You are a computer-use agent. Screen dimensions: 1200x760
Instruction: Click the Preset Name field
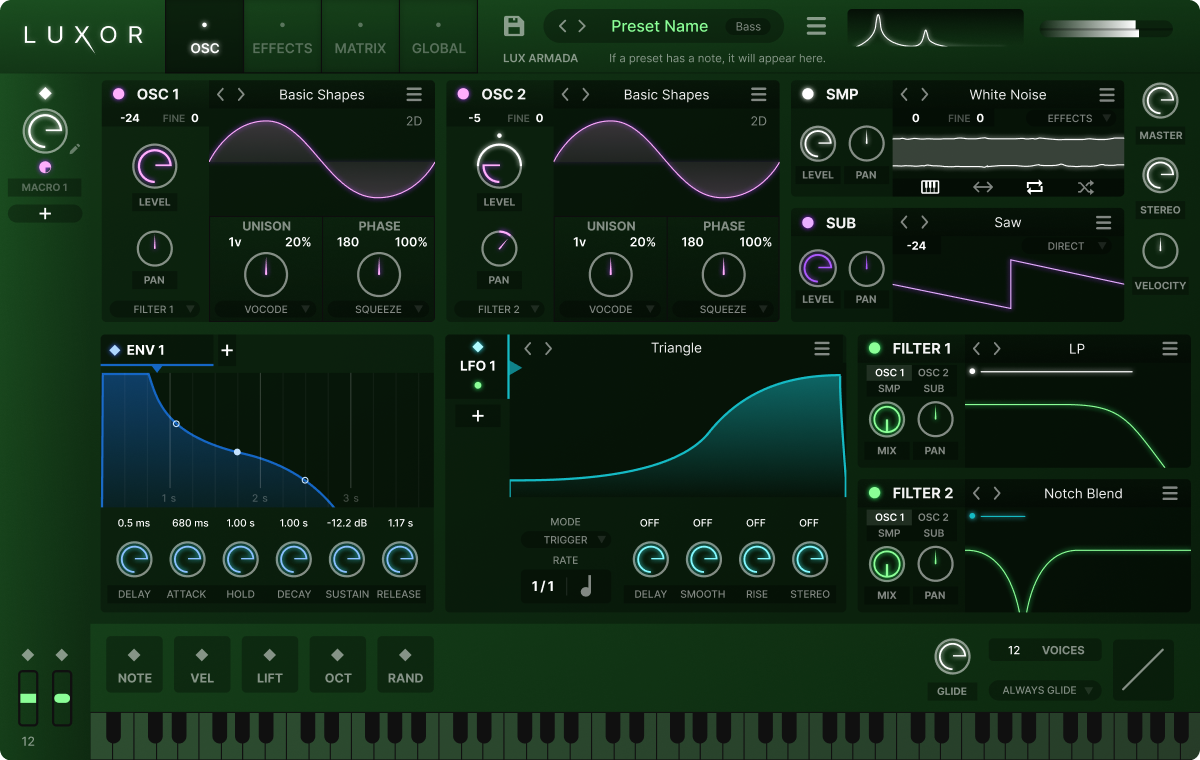(659, 26)
